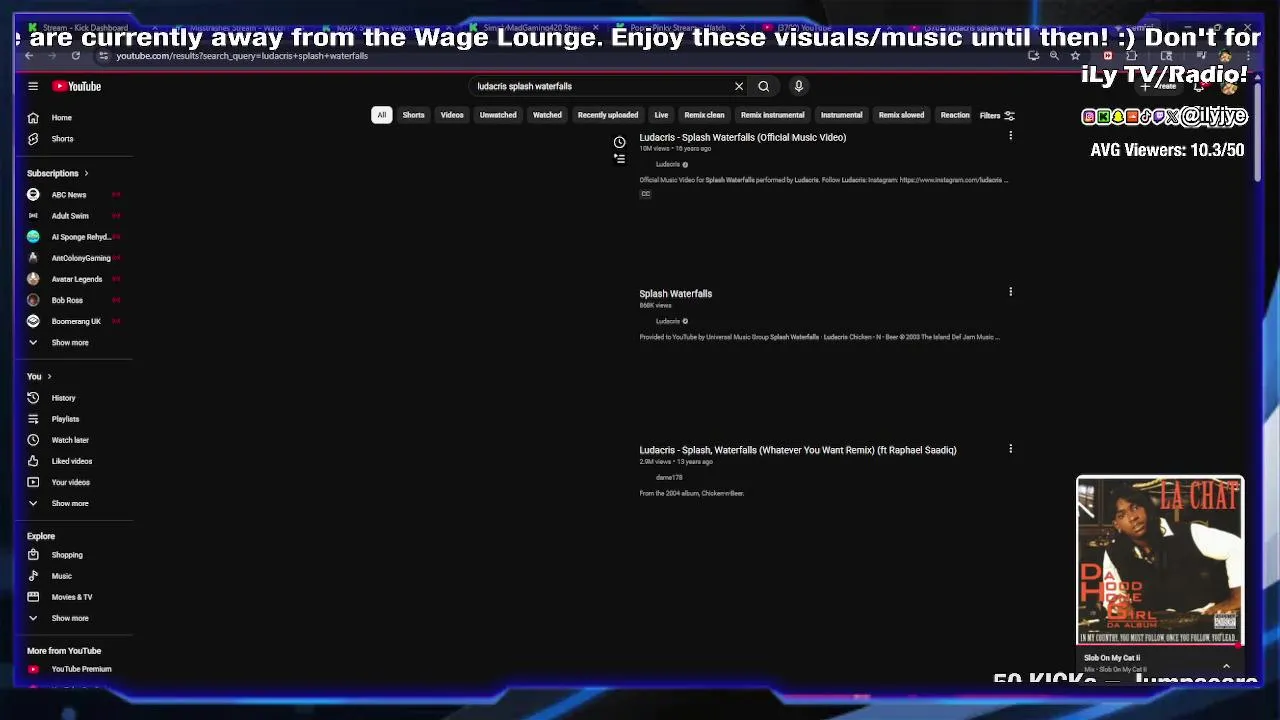Bookmark the page with the star icon
The width and height of the screenshot is (1280, 720).
click(x=1075, y=56)
